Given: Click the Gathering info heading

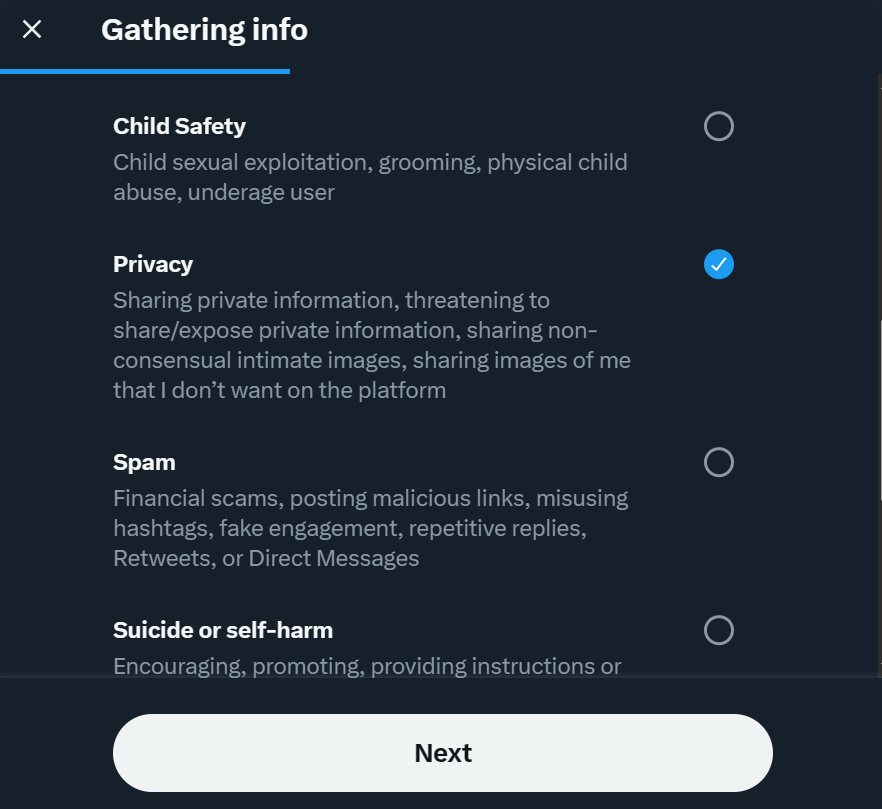Looking at the screenshot, I should click(204, 30).
